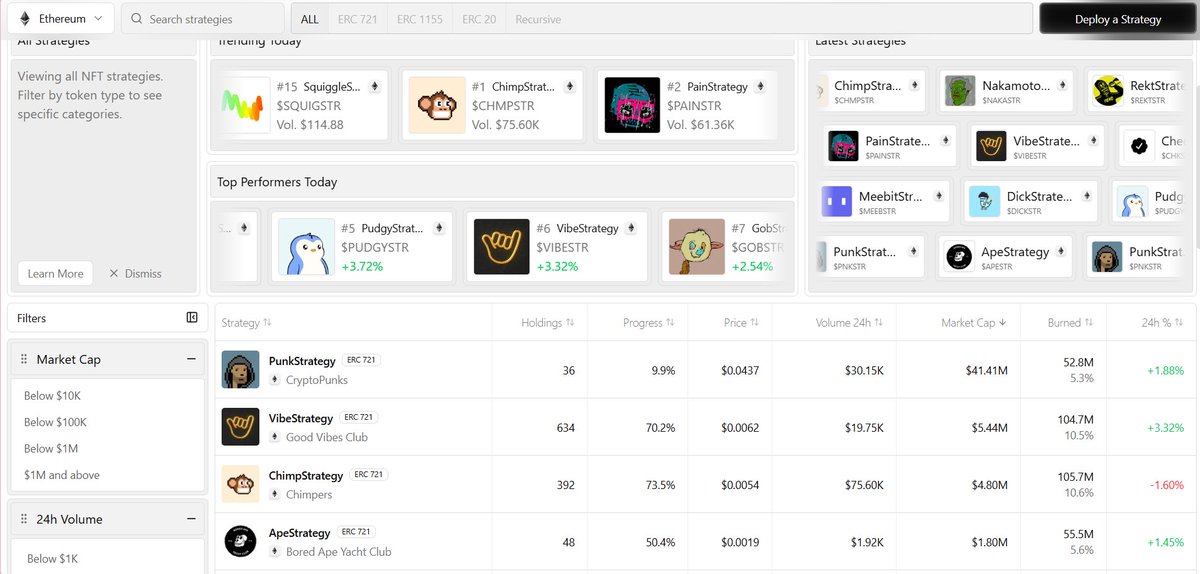Select the Below $1M market cap filter

pyautogui.click(x=51, y=448)
